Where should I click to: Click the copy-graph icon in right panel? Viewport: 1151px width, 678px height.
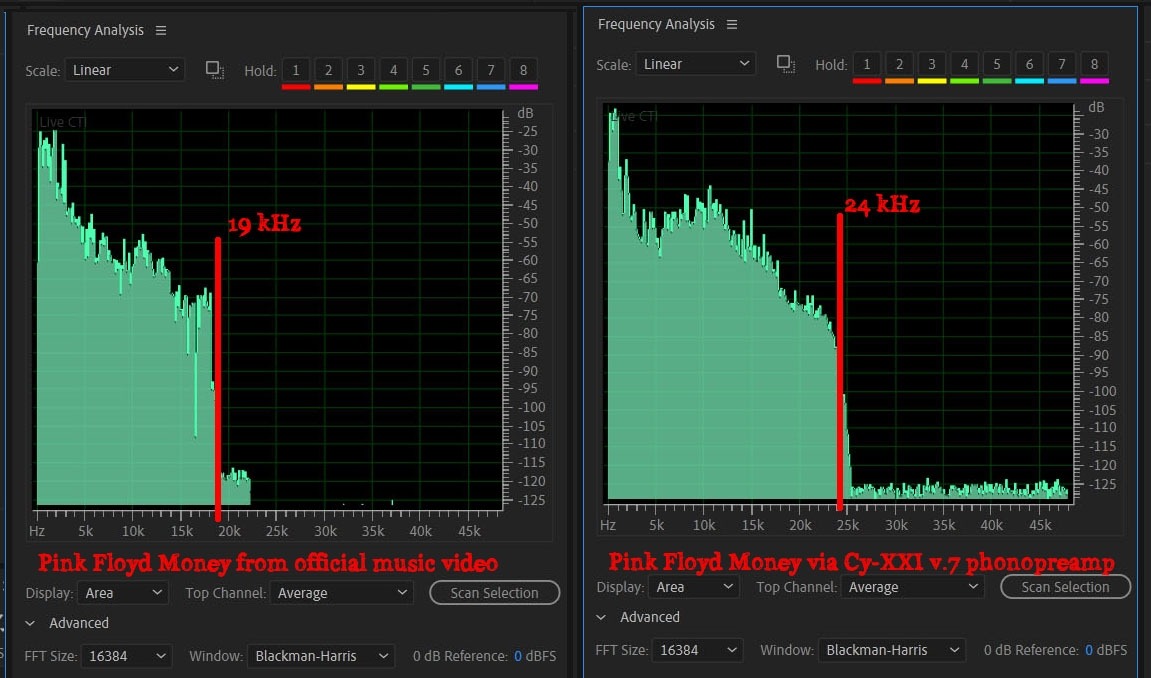pos(785,65)
